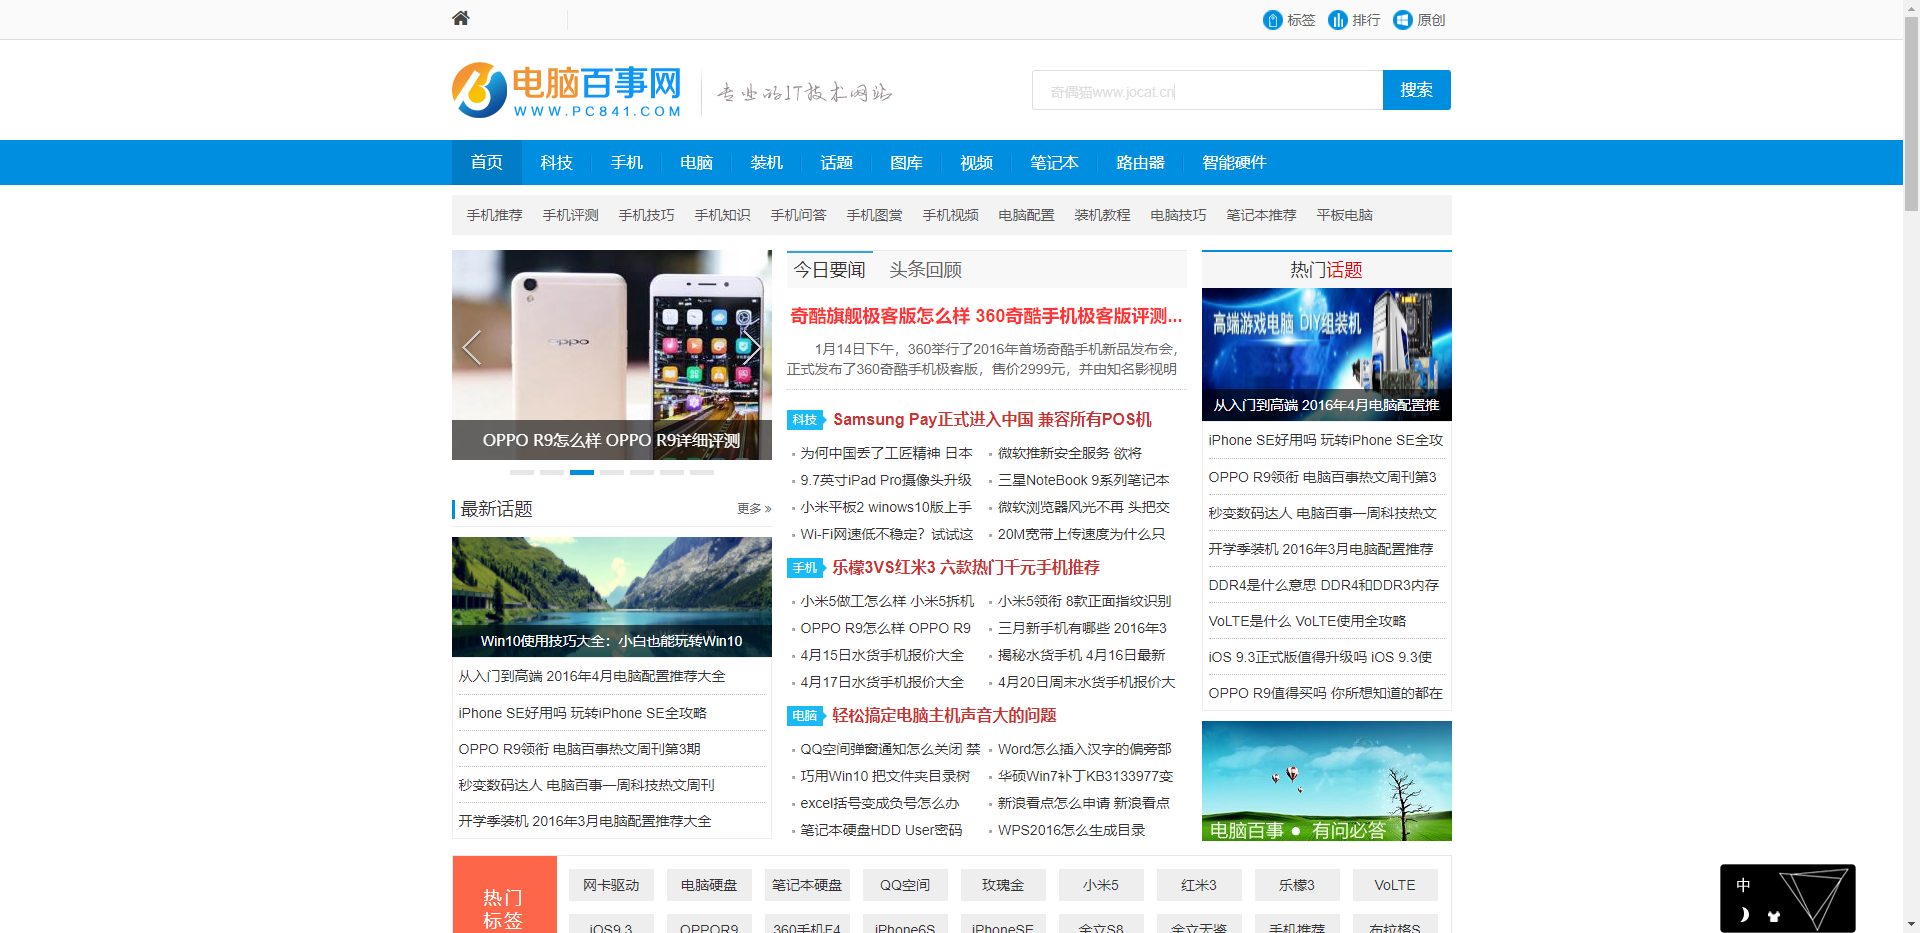Open 电脑配置 sub-navigation link
This screenshot has height=933, width=1920.
[x=1027, y=215]
